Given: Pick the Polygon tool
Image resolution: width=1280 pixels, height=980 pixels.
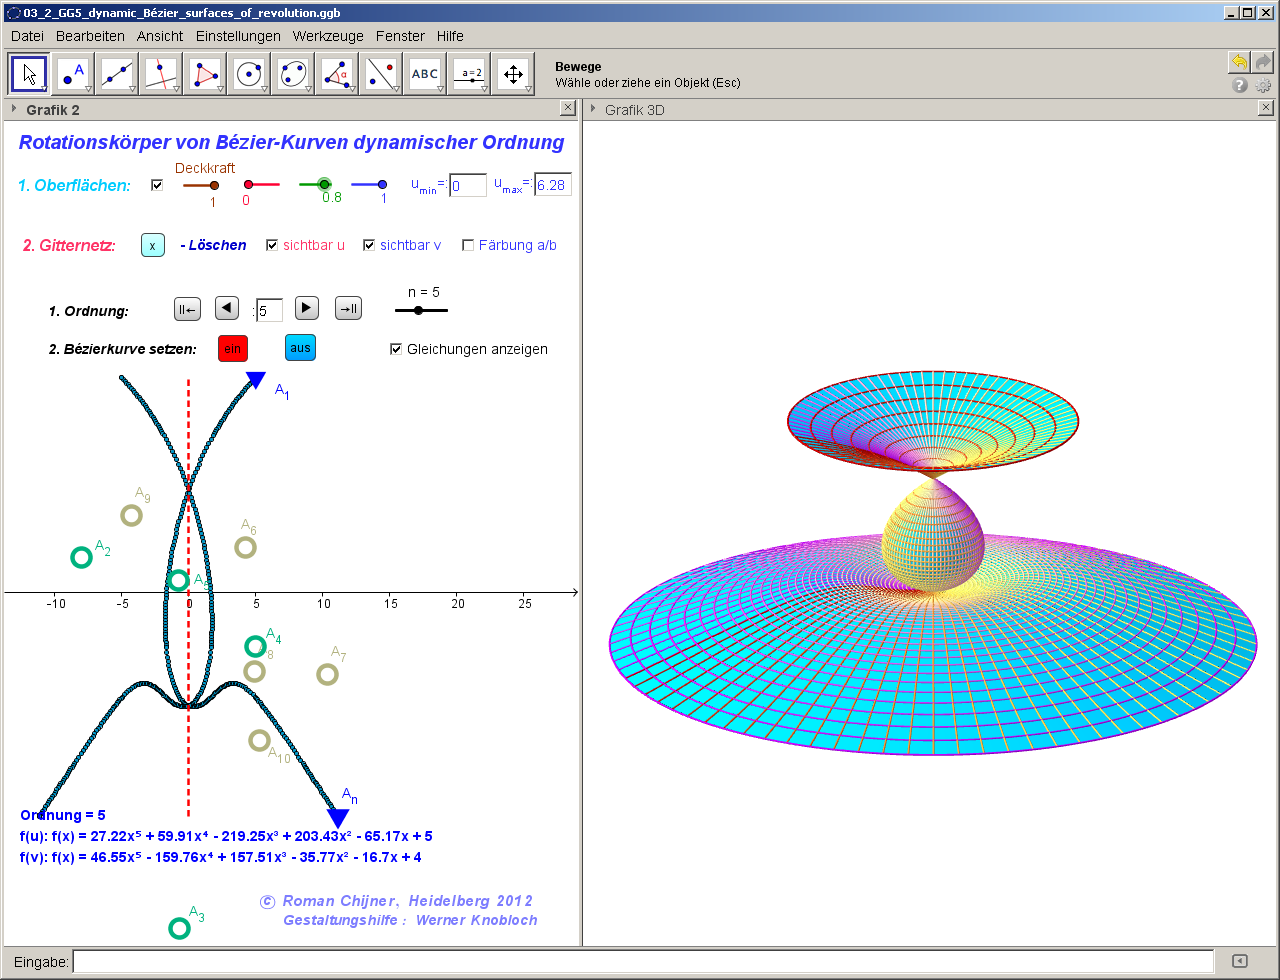Looking at the screenshot, I should [x=205, y=74].
